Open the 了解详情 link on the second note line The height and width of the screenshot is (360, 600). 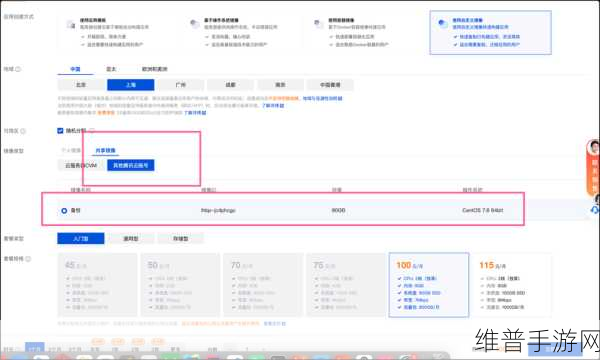coord(273,106)
